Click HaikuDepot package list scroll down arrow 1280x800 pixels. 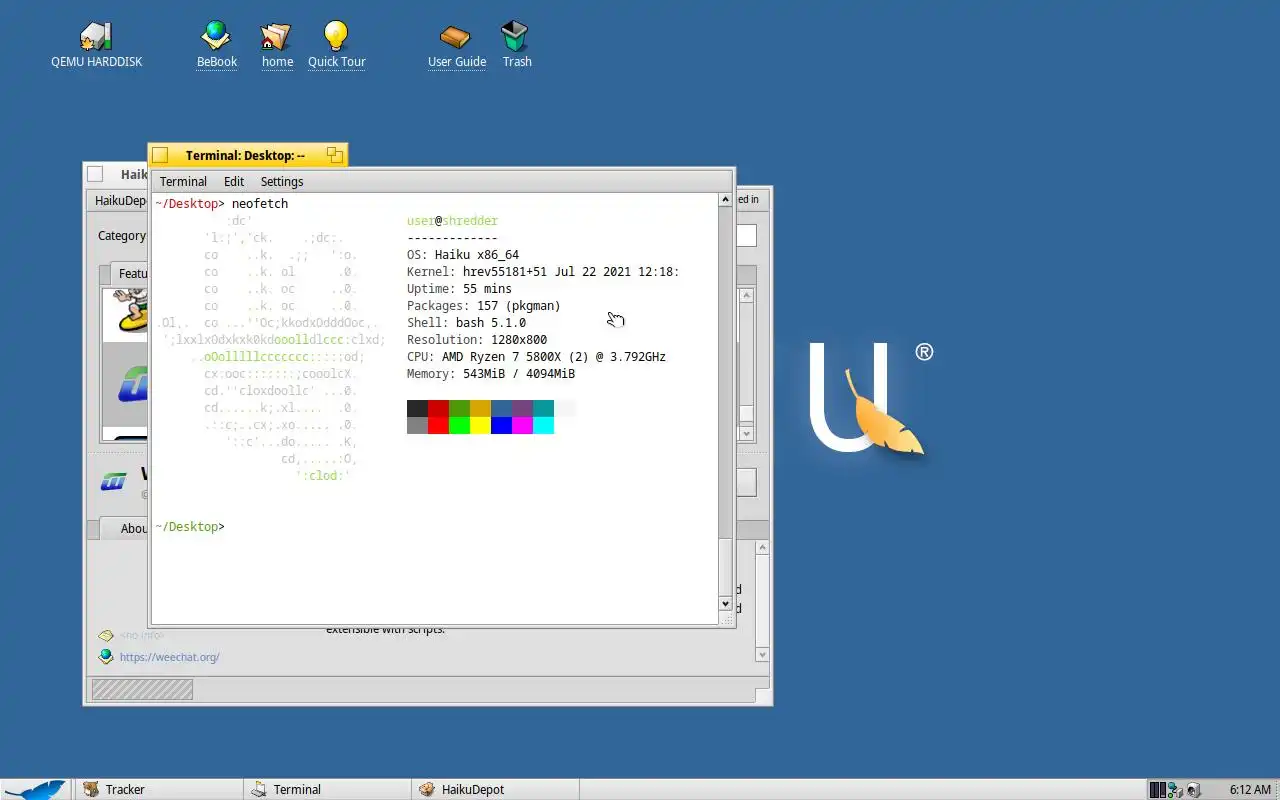[x=746, y=434]
